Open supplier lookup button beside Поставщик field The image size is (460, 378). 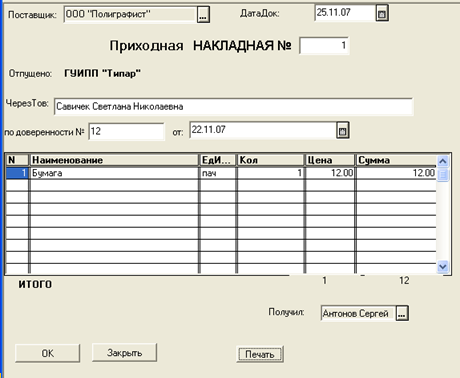[x=203, y=14]
